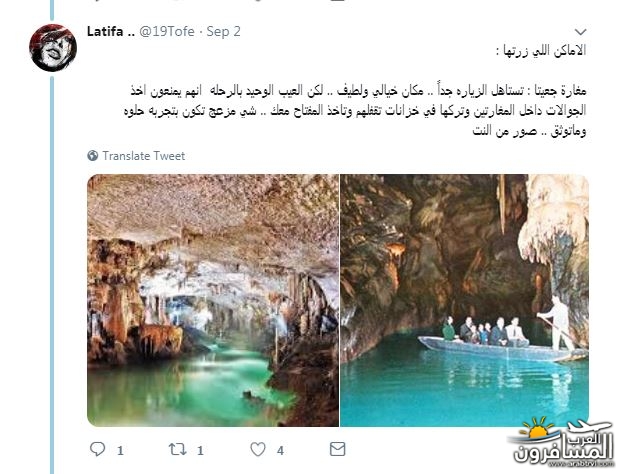
Task: Expand the tweet options chevron menu
Action: pos(580,32)
